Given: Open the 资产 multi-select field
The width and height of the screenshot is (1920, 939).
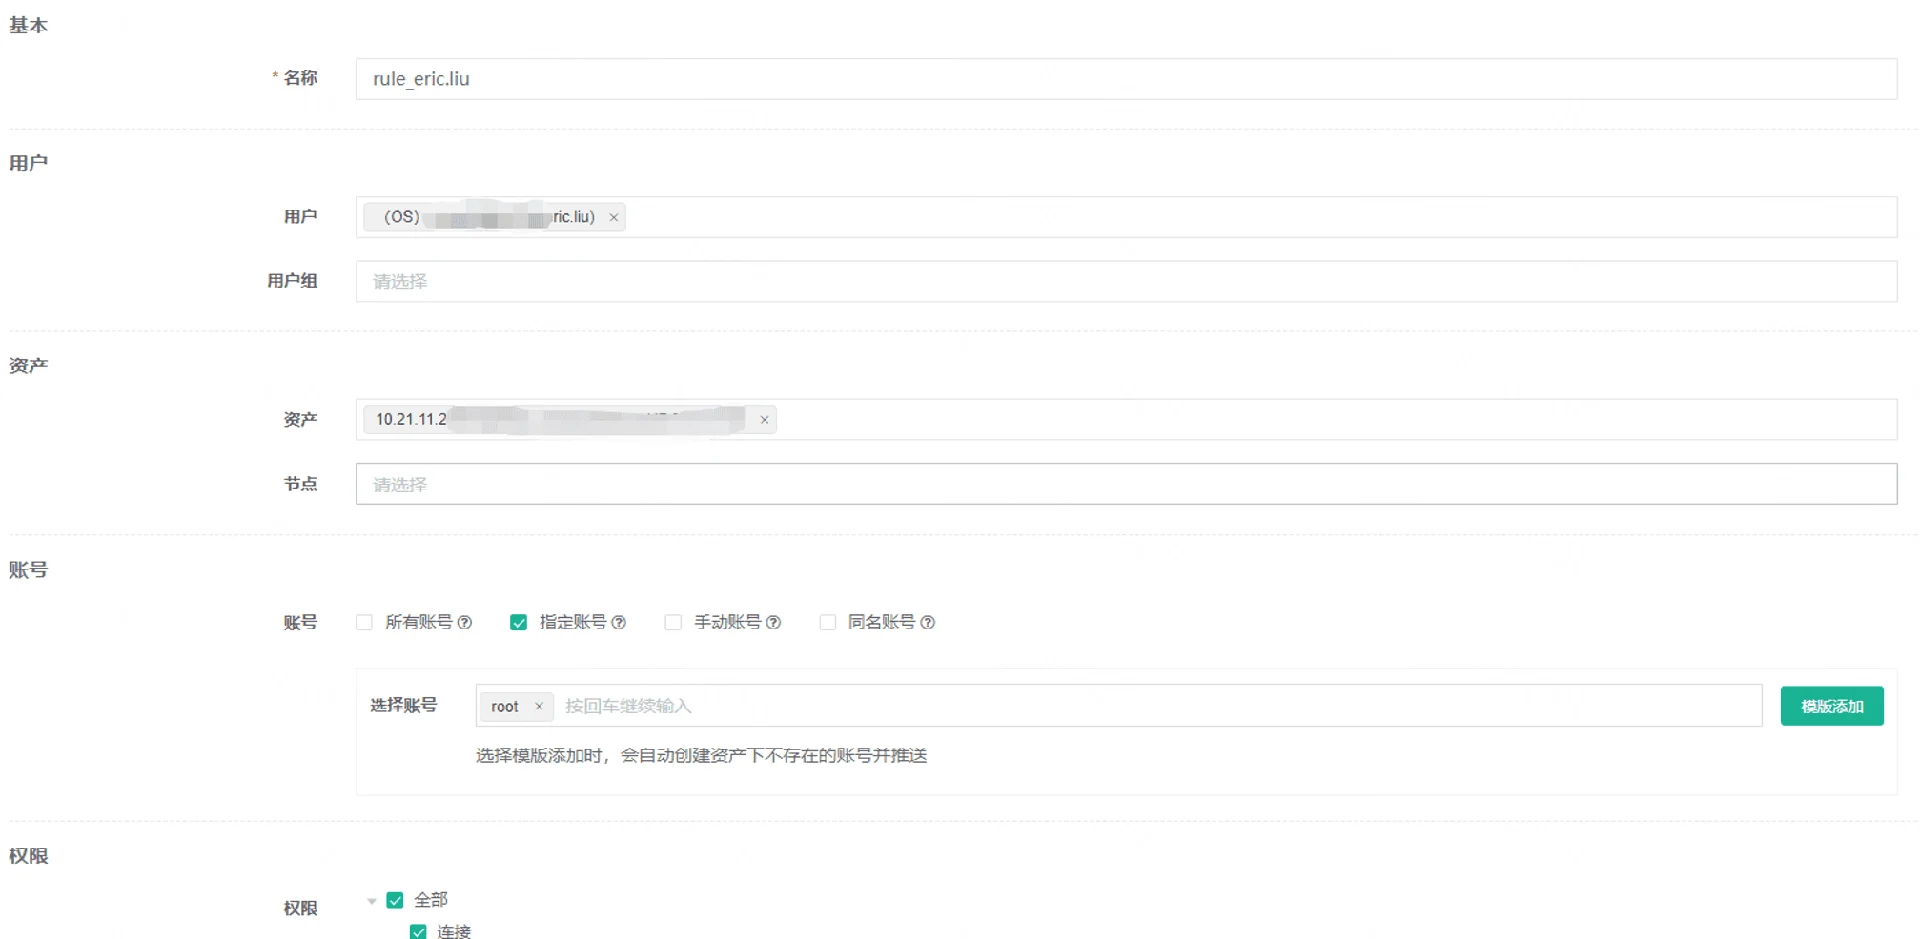Looking at the screenshot, I should pyautogui.click(x=1126, y=419).
